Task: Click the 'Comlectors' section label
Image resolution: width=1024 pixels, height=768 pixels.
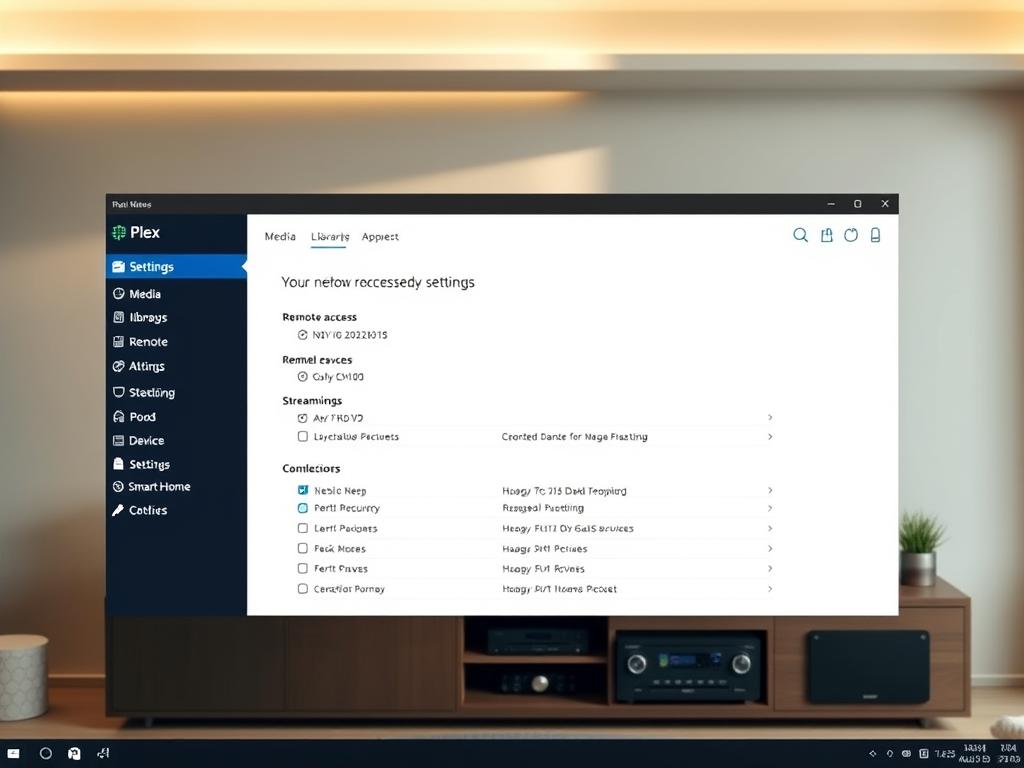Action: [311, 468]
